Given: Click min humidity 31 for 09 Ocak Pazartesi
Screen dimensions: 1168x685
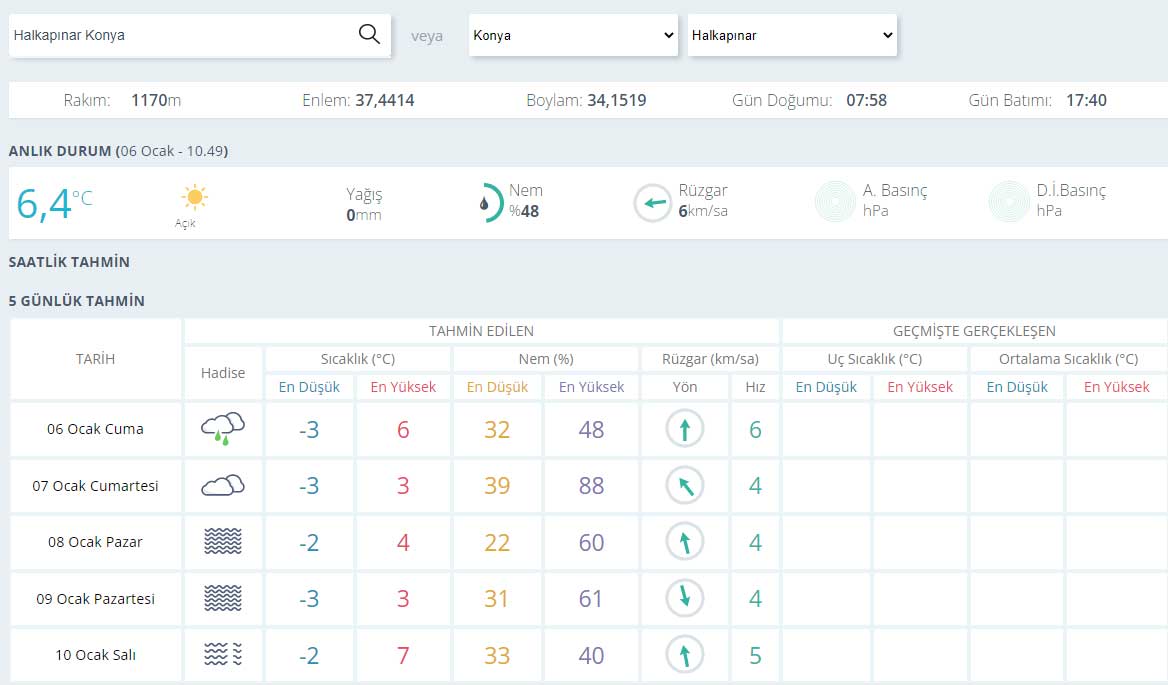Looking at the screenshot, I should pos(496,599).
